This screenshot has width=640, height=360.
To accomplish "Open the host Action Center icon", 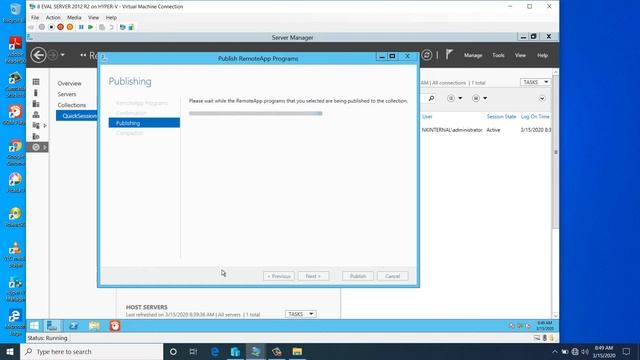I will (x=627, y=351).
